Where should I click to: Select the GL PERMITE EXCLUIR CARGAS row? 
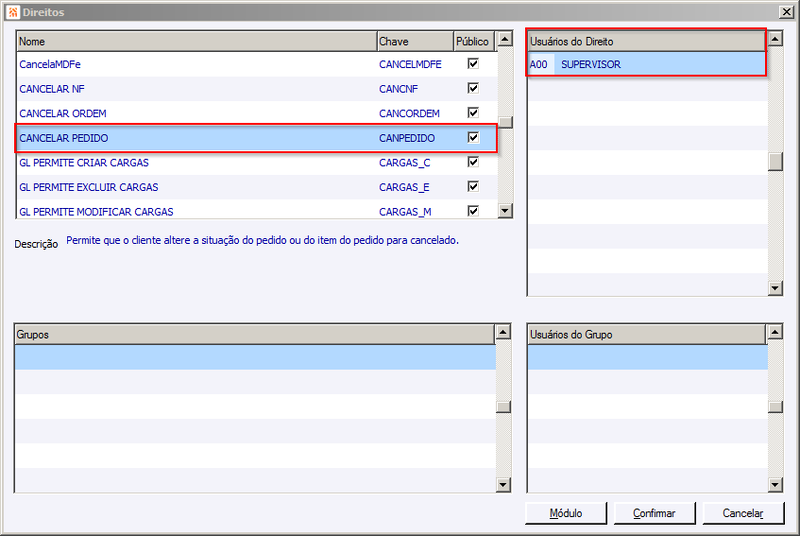pos(257,187)
